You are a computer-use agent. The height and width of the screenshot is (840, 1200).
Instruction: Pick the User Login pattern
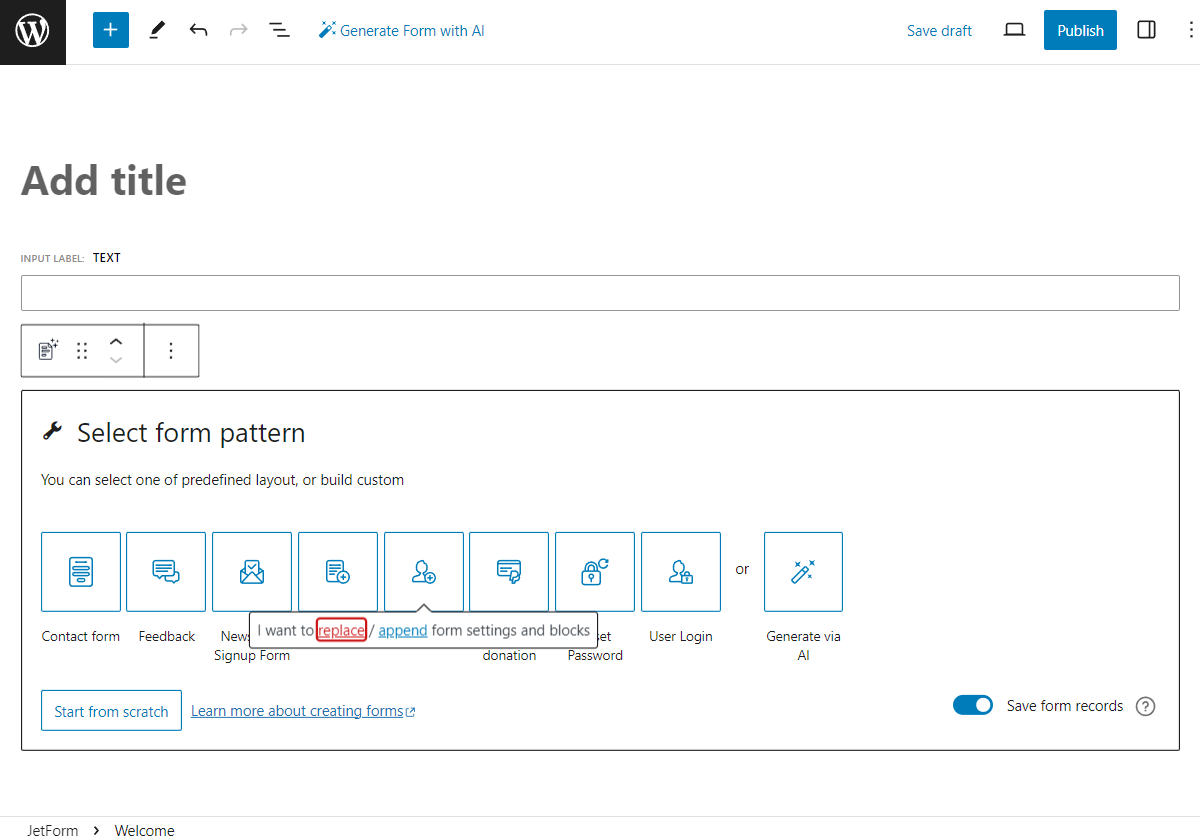681,571
